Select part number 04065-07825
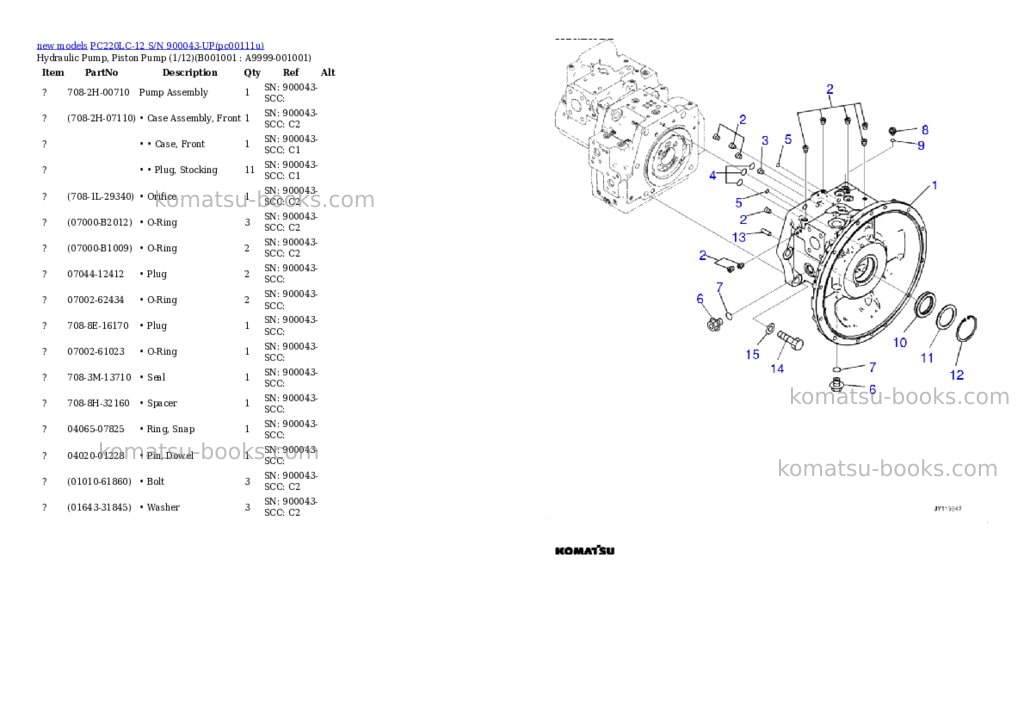The image size is (1024, 725). [x=96, y=429]
